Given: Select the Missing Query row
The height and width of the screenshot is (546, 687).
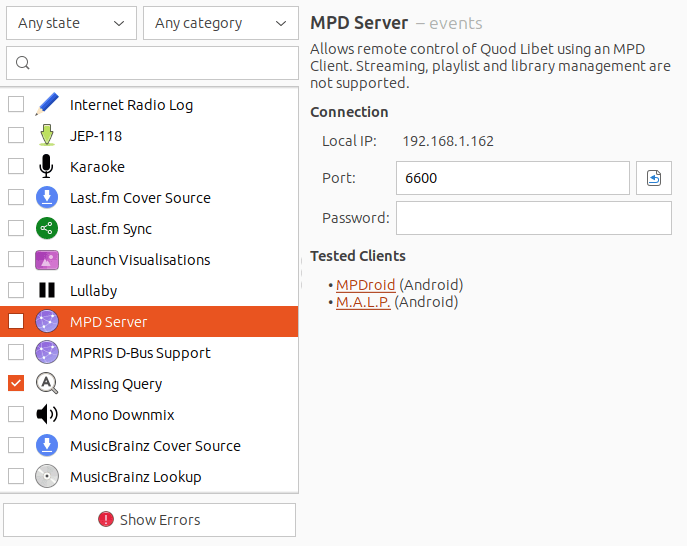Looking at the screenshot, I should [149, 383].
